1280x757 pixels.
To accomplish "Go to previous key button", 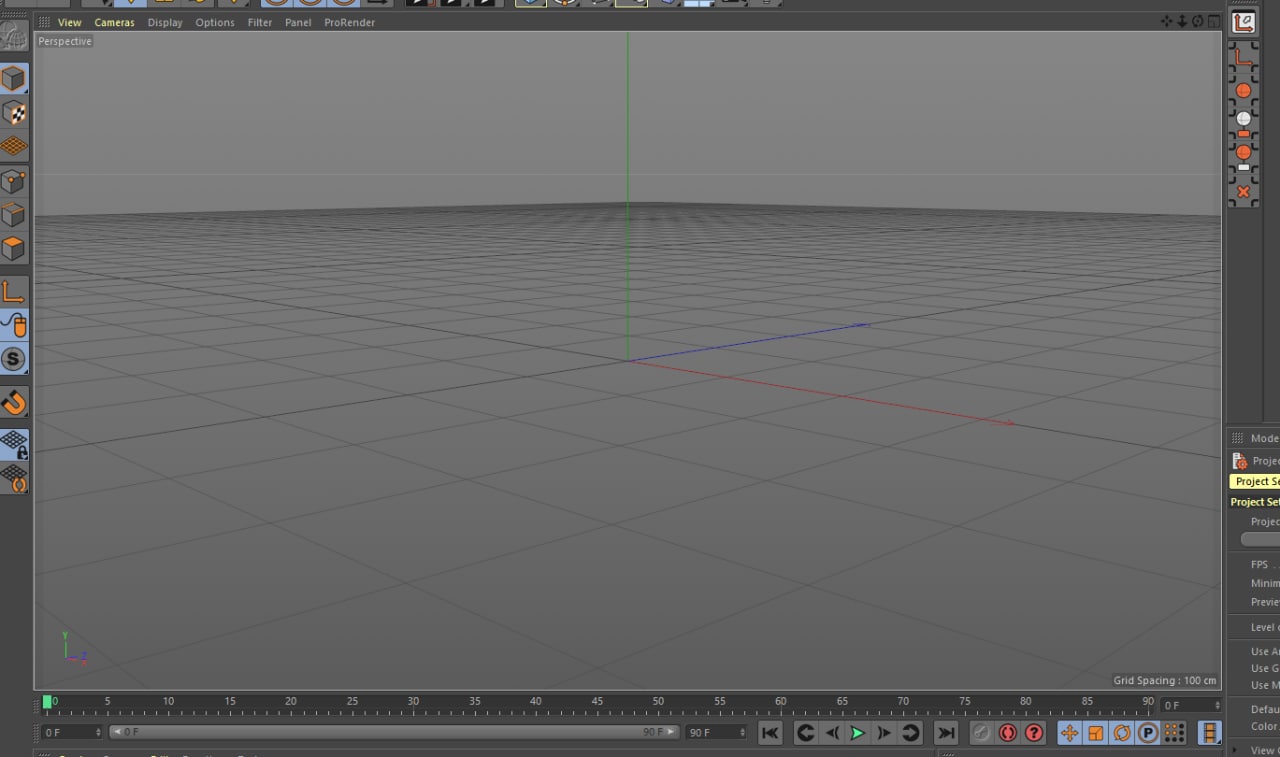I will pyautogui.click(x=804, y=733).
